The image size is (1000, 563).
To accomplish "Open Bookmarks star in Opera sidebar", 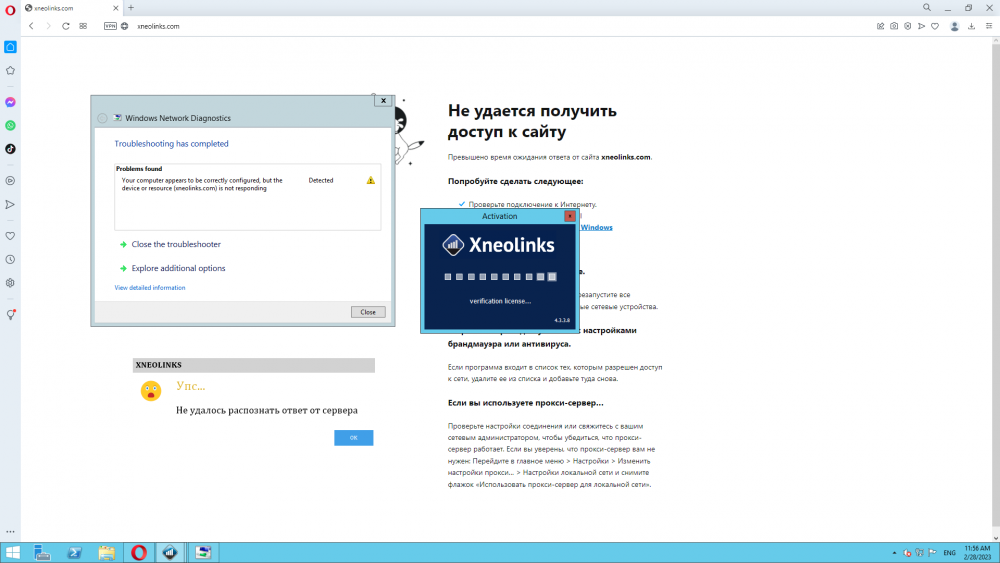I will pyautogui.click(x=10, y=71).
